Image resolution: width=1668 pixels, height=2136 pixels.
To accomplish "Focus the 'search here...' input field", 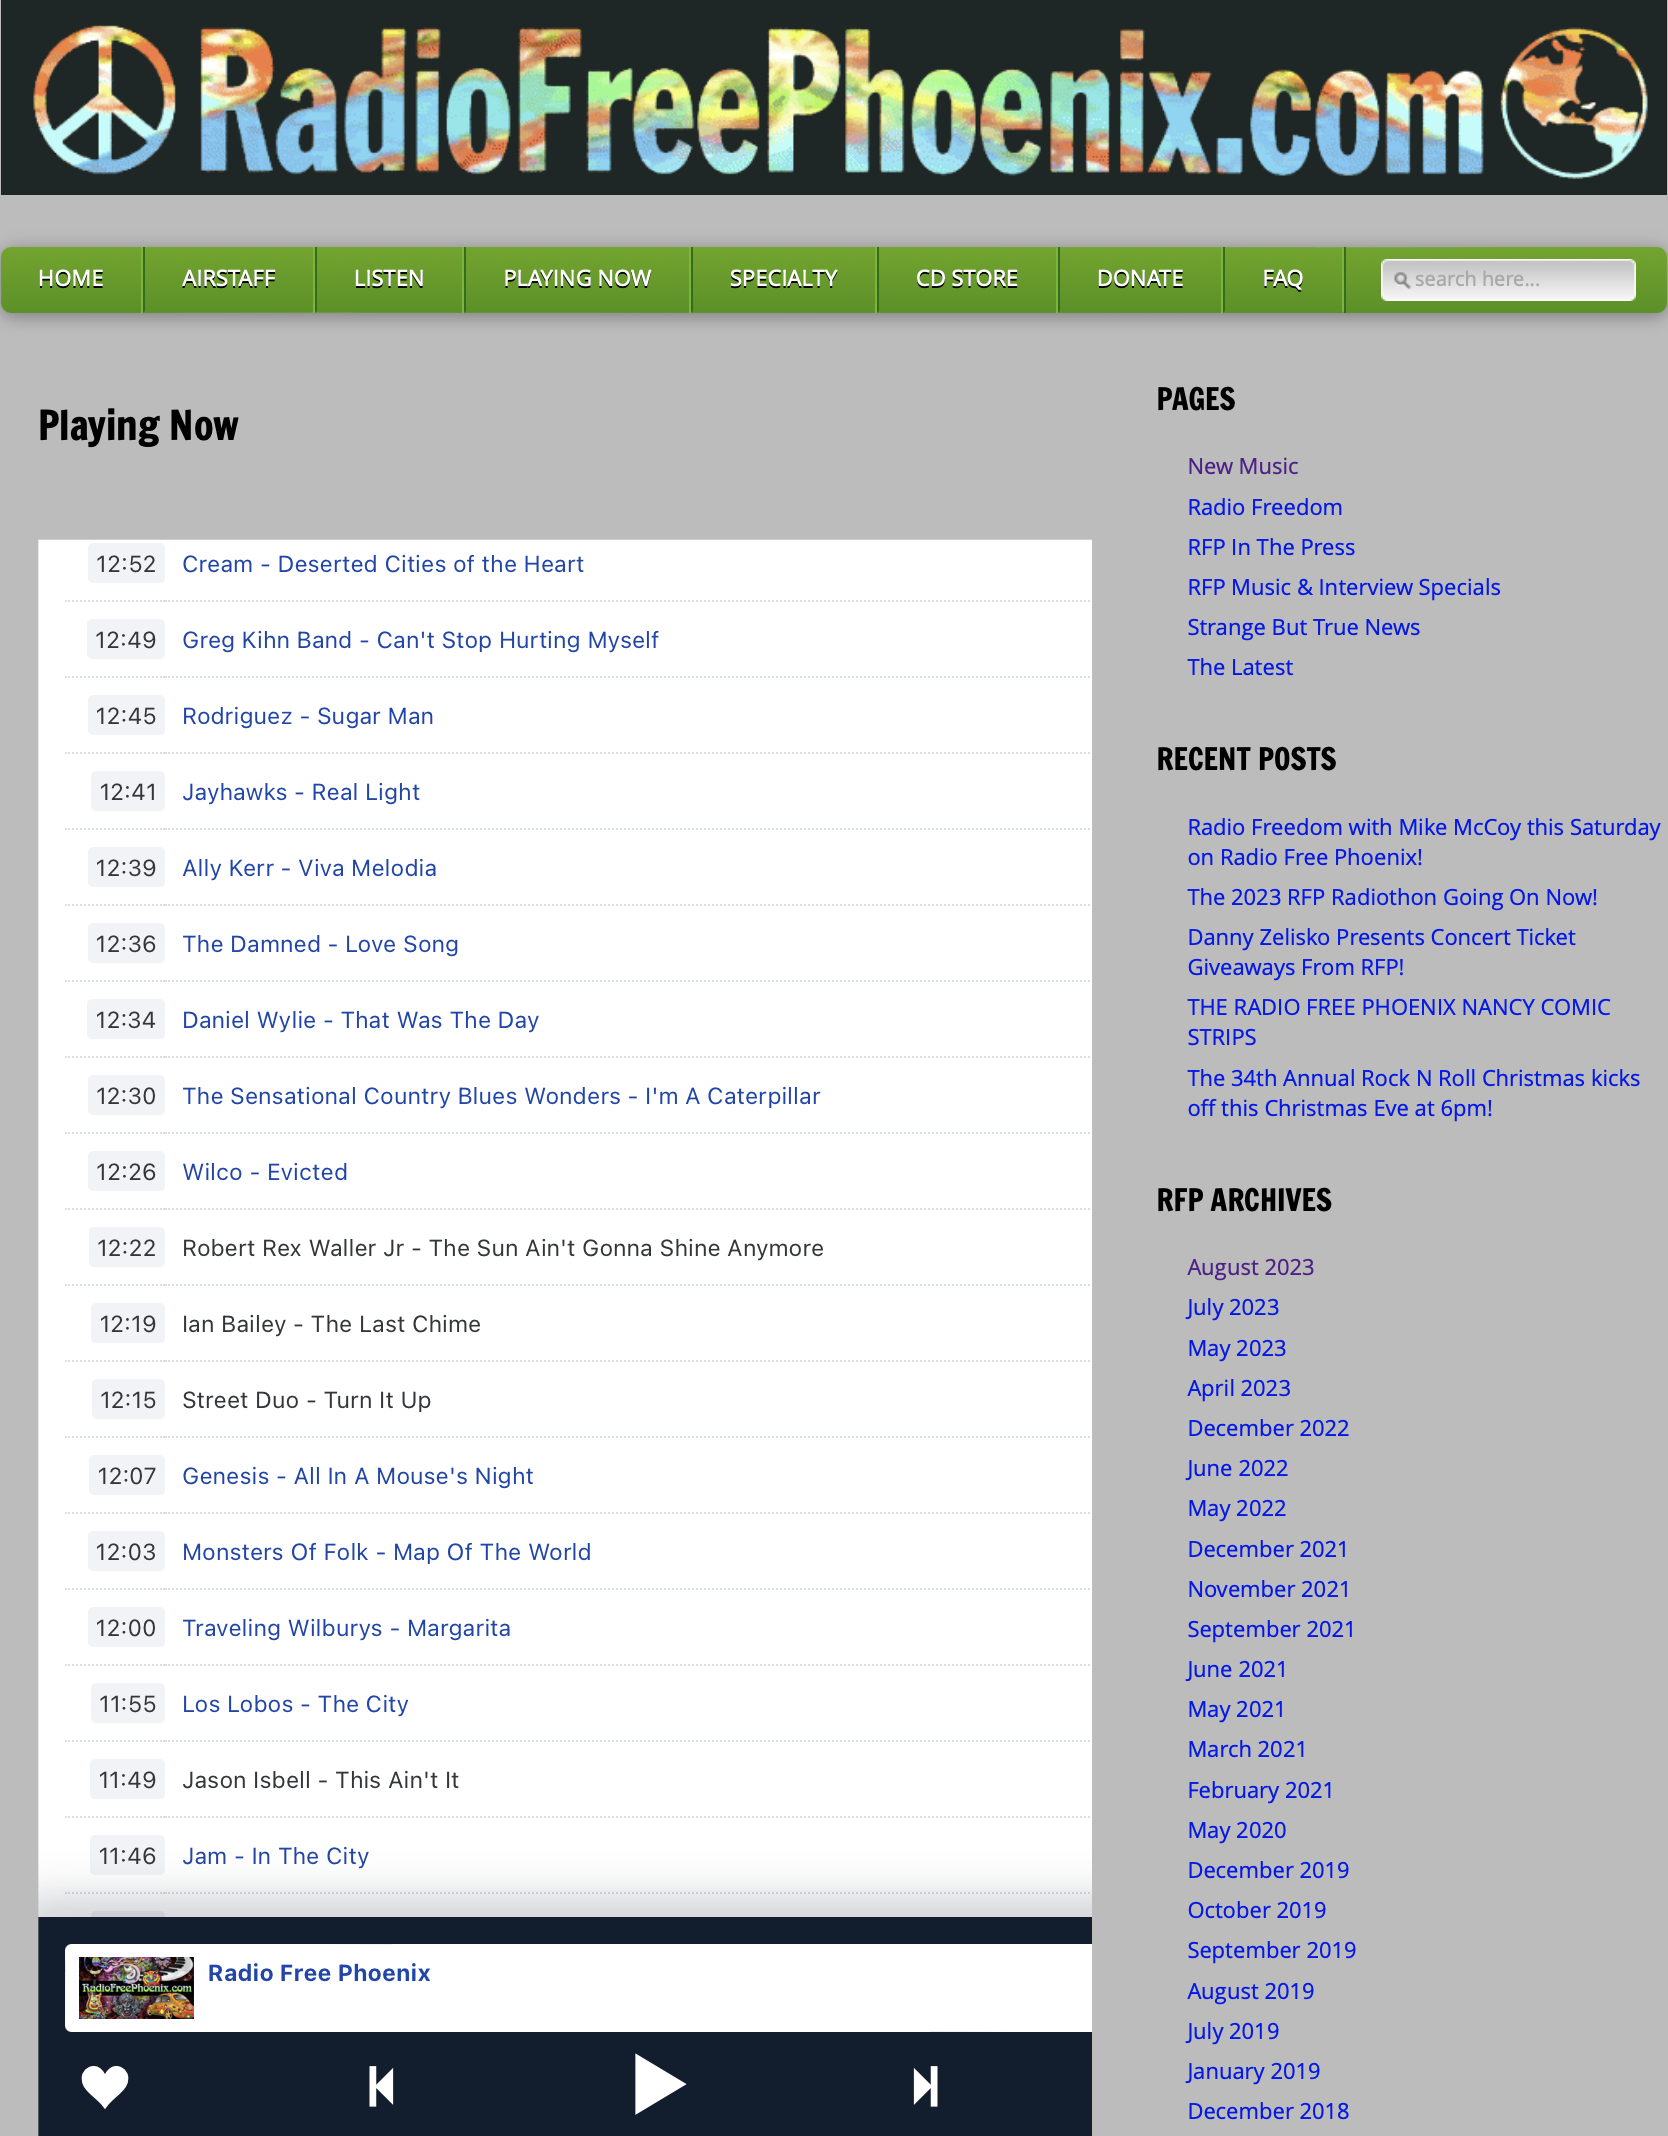I will 1508,280.
